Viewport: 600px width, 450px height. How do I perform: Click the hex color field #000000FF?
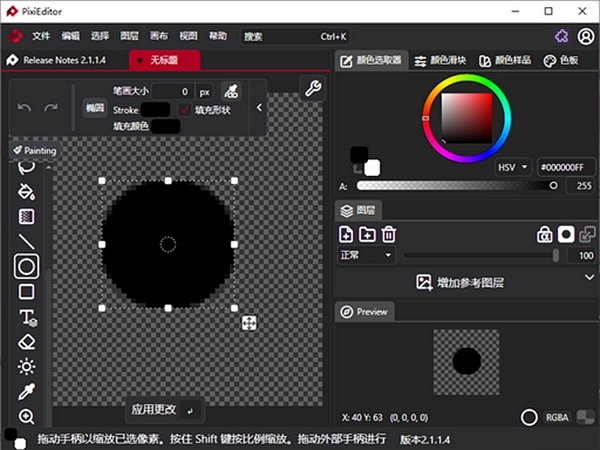[x=566, y=167]
